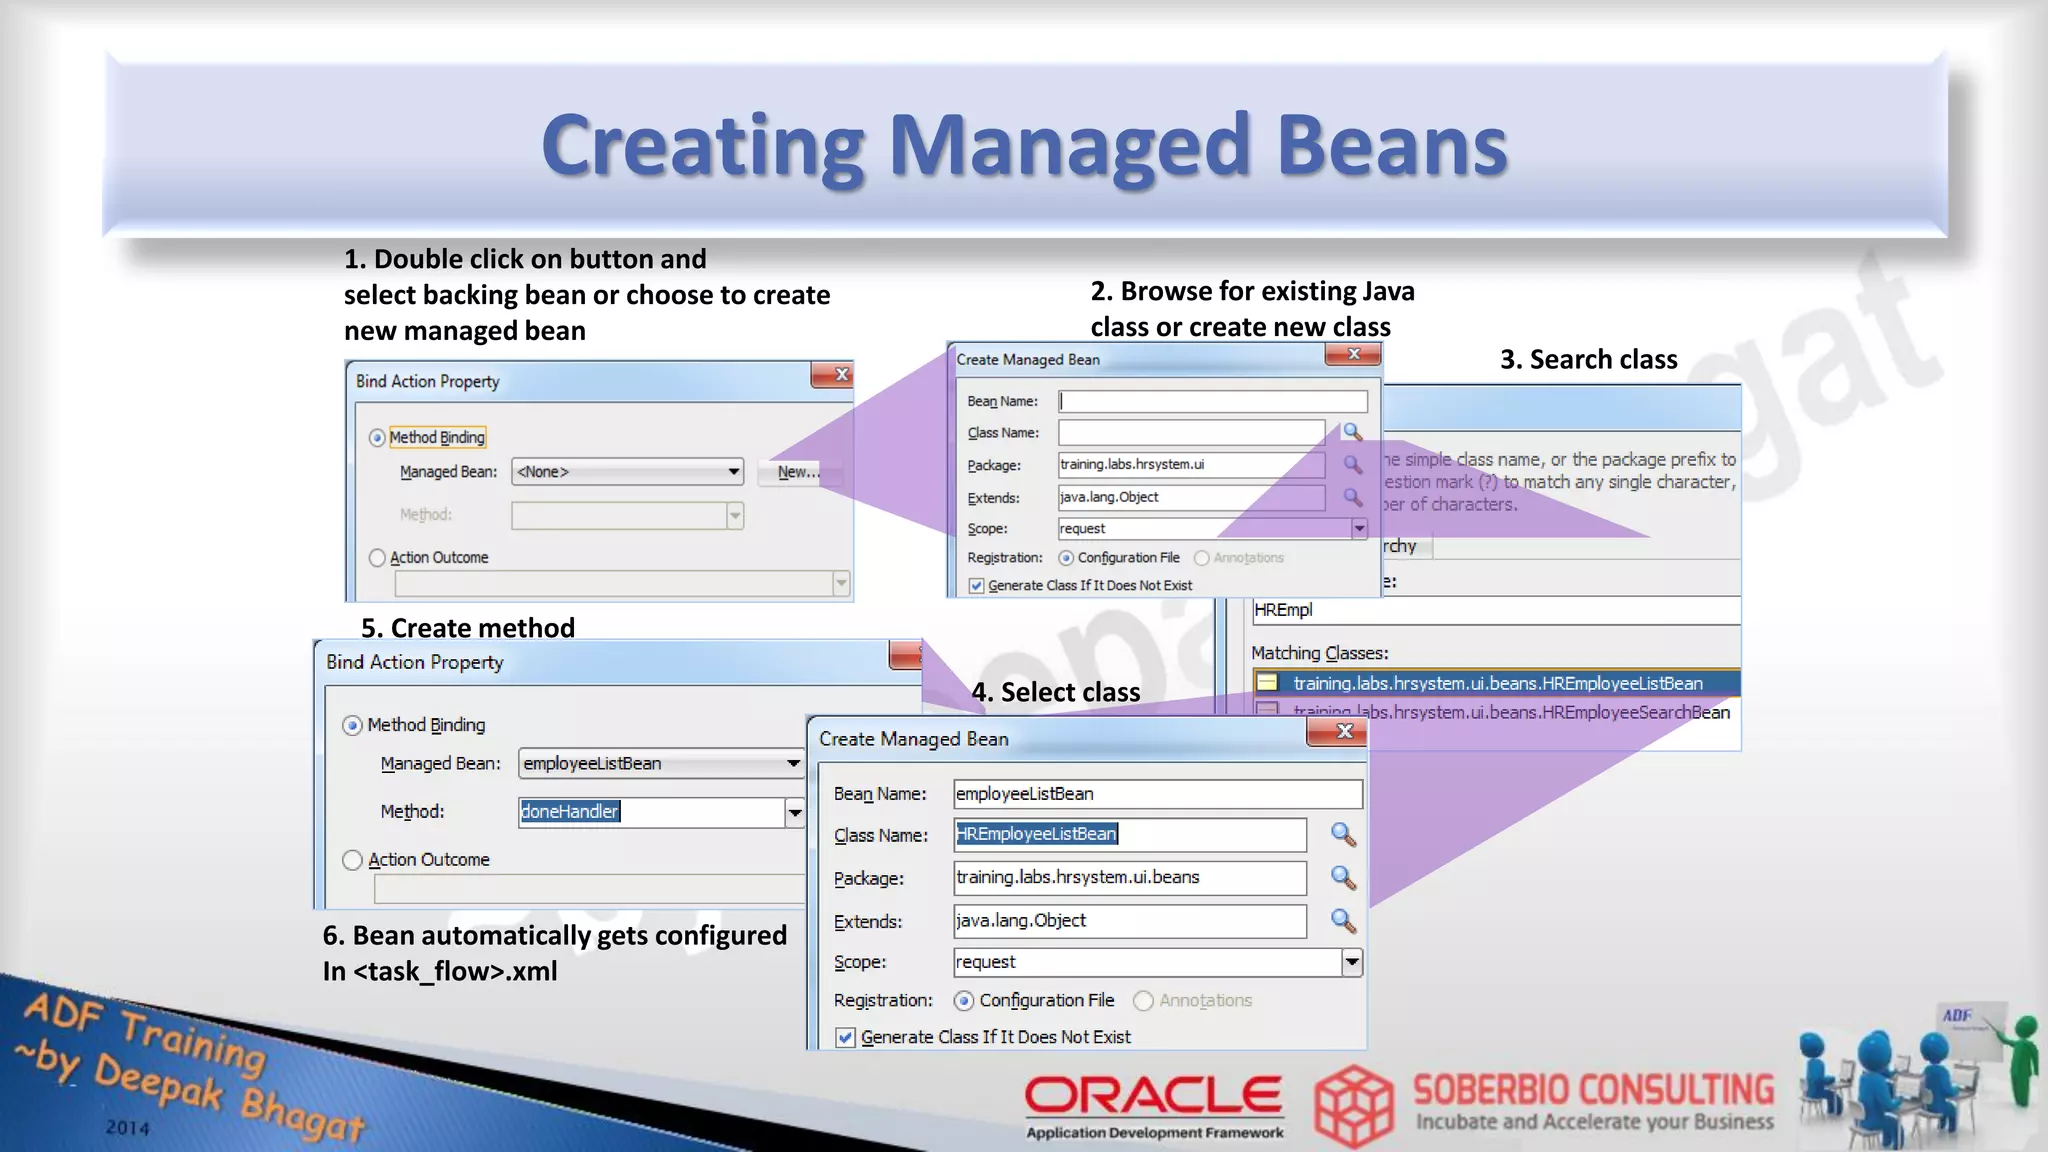The width and height of the screenshot is (2048, 1152).
Task: Select Action Outcome radio in lower Bind dialog
Action: 352,860
